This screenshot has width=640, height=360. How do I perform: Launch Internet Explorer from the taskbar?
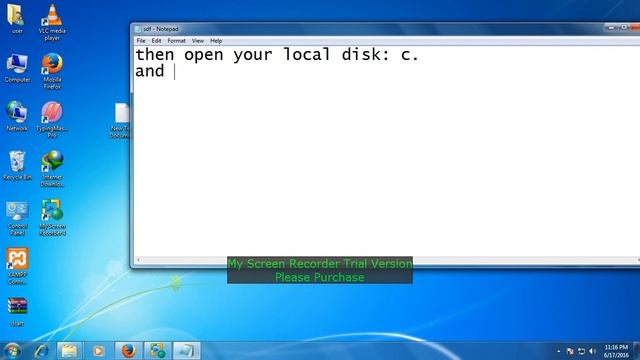[41, 351]
